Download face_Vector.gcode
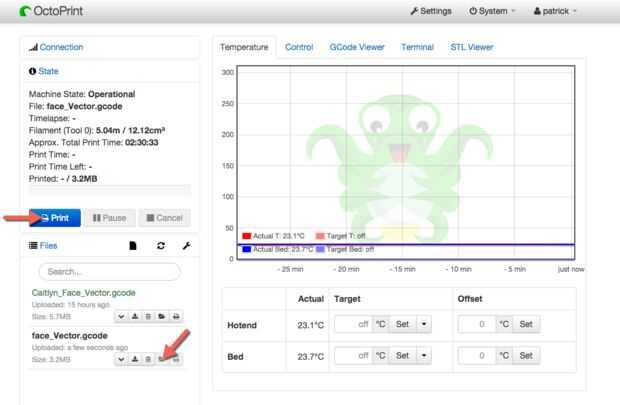Image resolution: width=620 pixels, height=405 pixels. click(x=135, y=359)
